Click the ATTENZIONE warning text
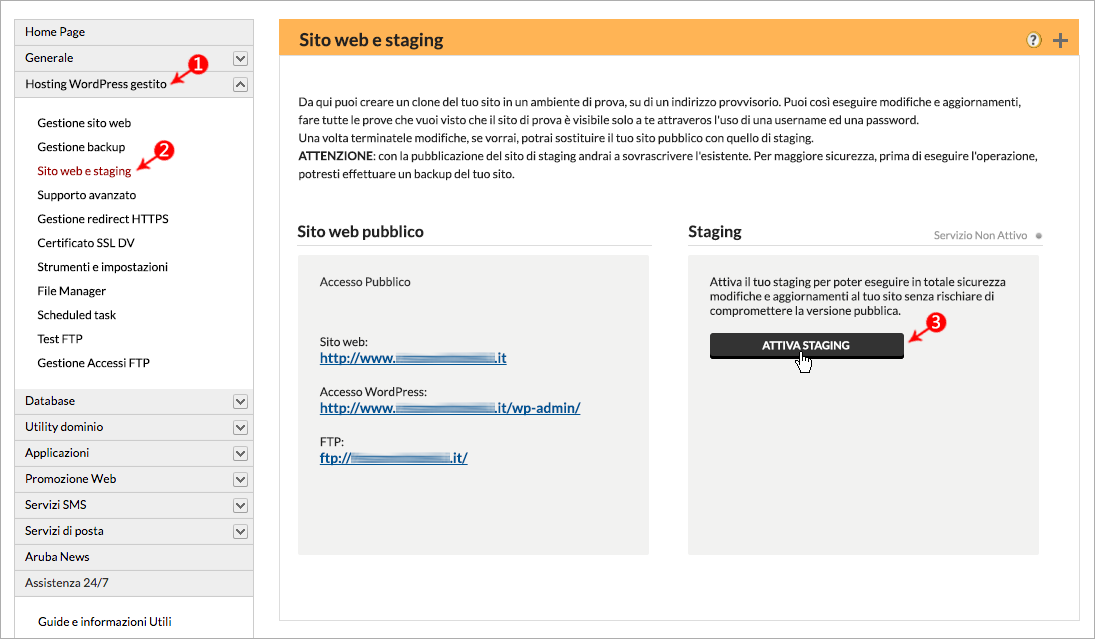The image size is (1095, 639). (336, 156)
